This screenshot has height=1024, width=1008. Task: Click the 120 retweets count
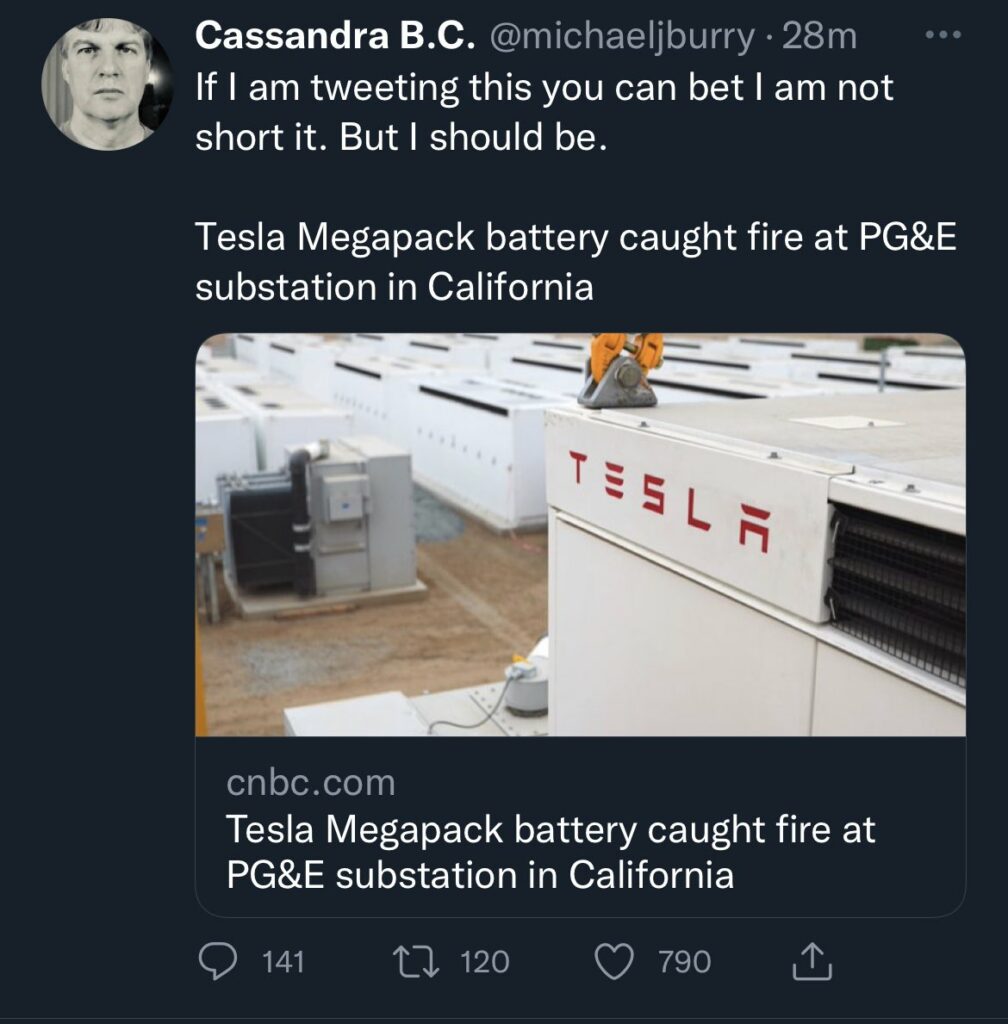click(485, 963)
